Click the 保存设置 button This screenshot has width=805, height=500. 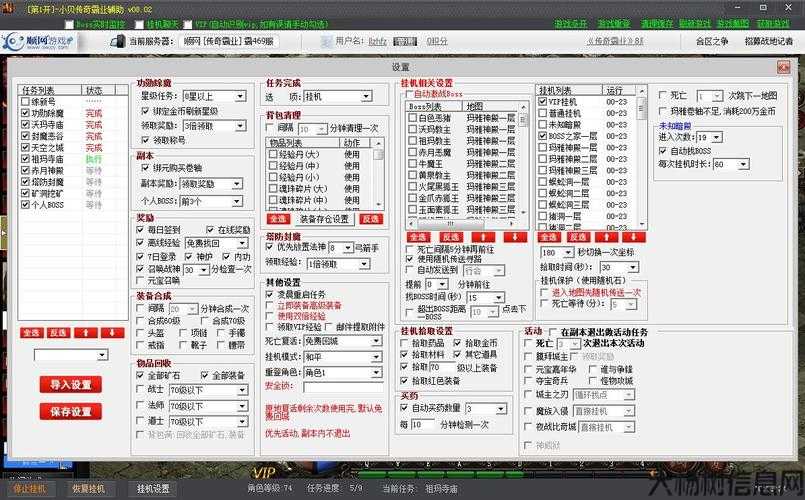click(70, 411)
